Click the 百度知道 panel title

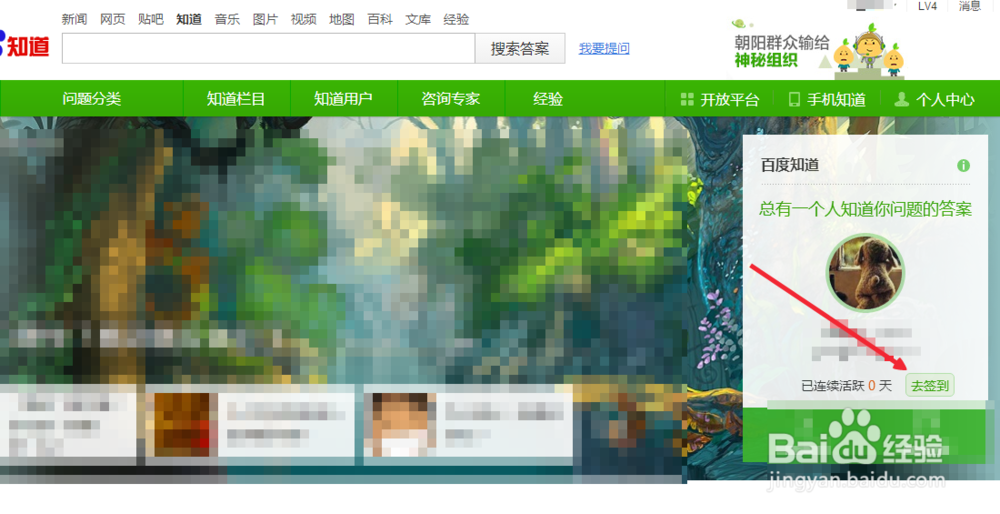pyautogui.click(x=790, y=165)
